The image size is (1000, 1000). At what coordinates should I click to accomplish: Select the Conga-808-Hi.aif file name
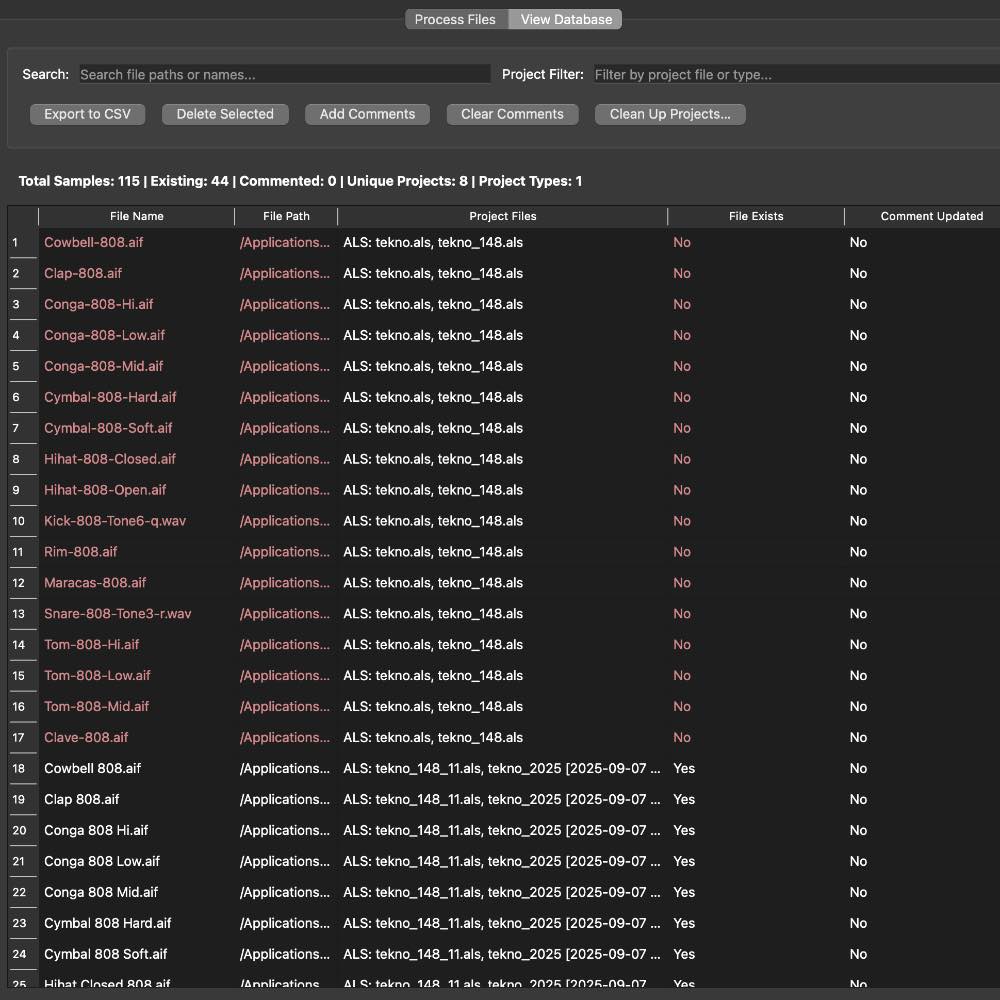98,304
